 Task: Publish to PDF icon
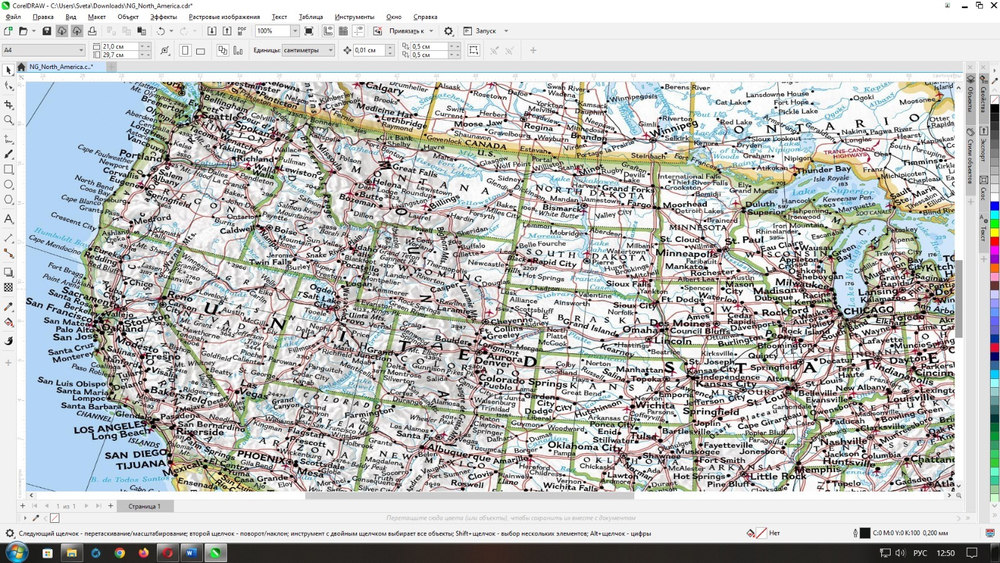242,31
